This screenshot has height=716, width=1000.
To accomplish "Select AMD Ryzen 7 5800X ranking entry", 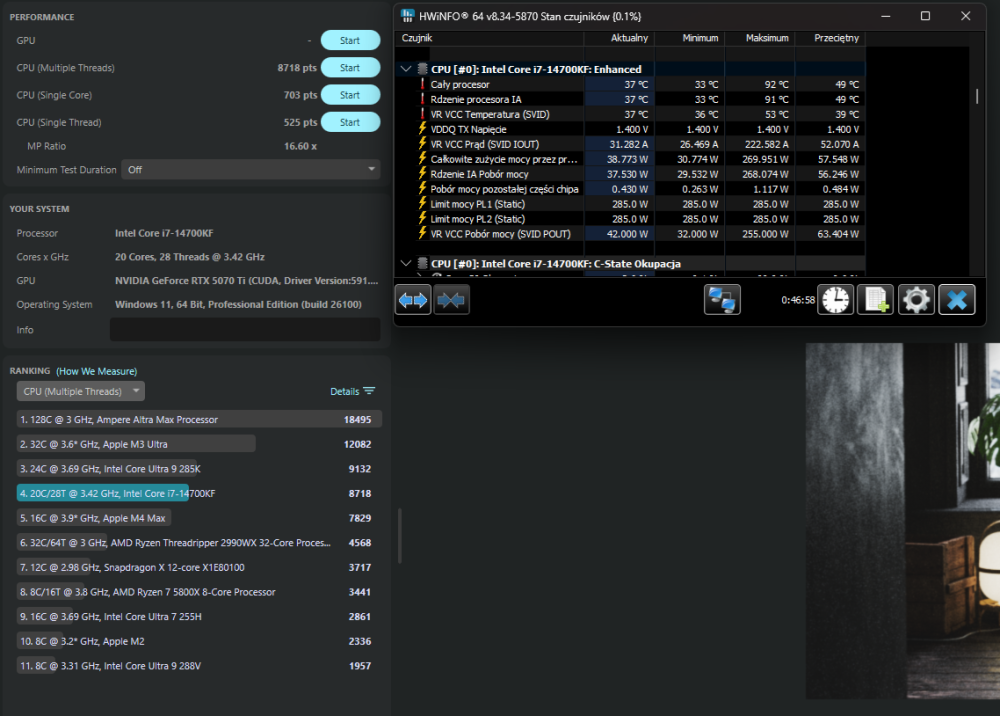I will coord(199,592).
